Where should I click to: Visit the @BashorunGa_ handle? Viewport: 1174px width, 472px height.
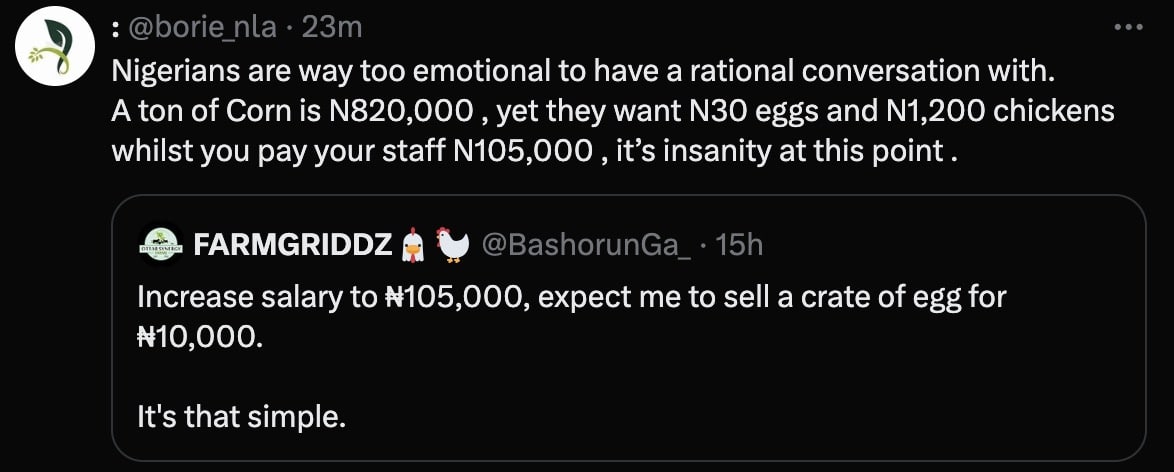(586, 244)
